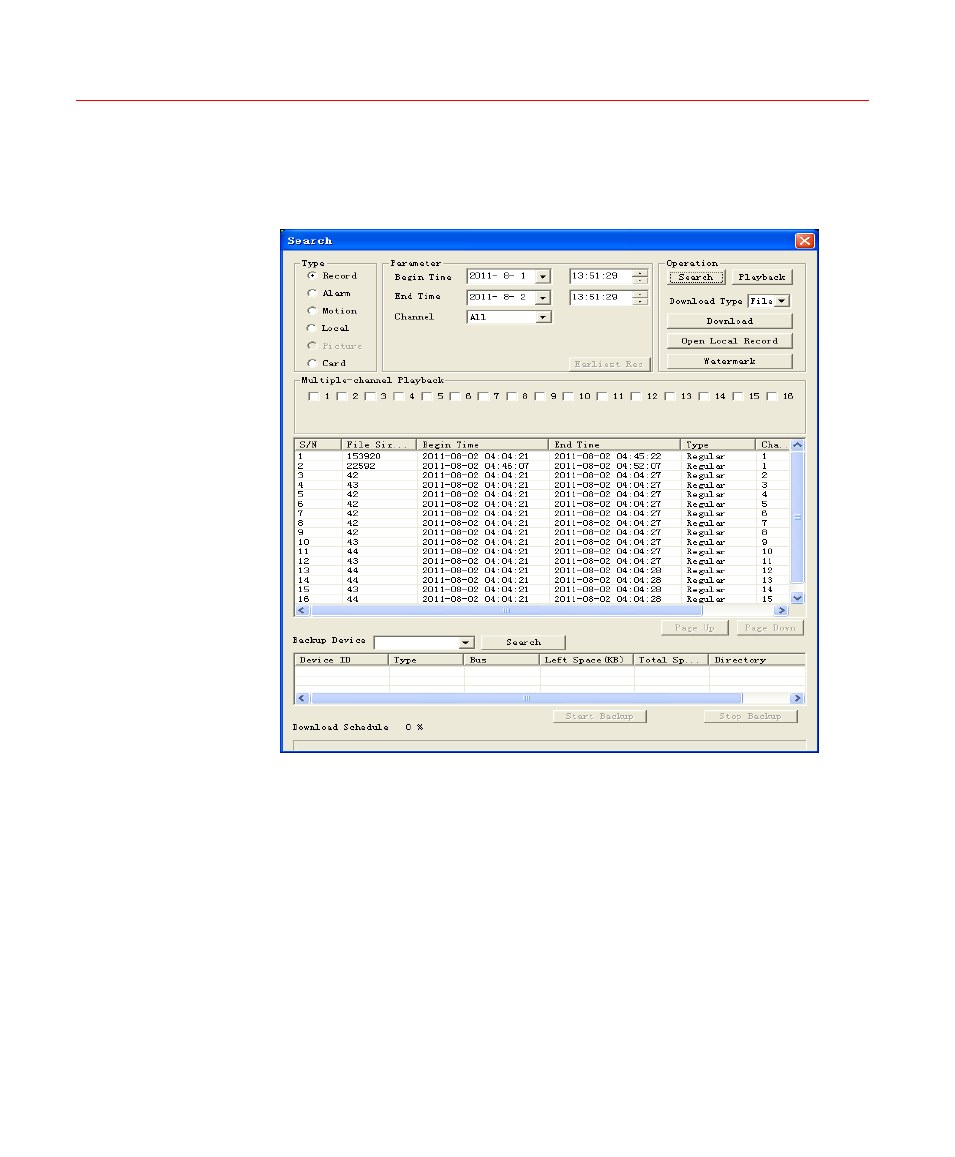Check multiple-channel playback box 10

point(568,396)
